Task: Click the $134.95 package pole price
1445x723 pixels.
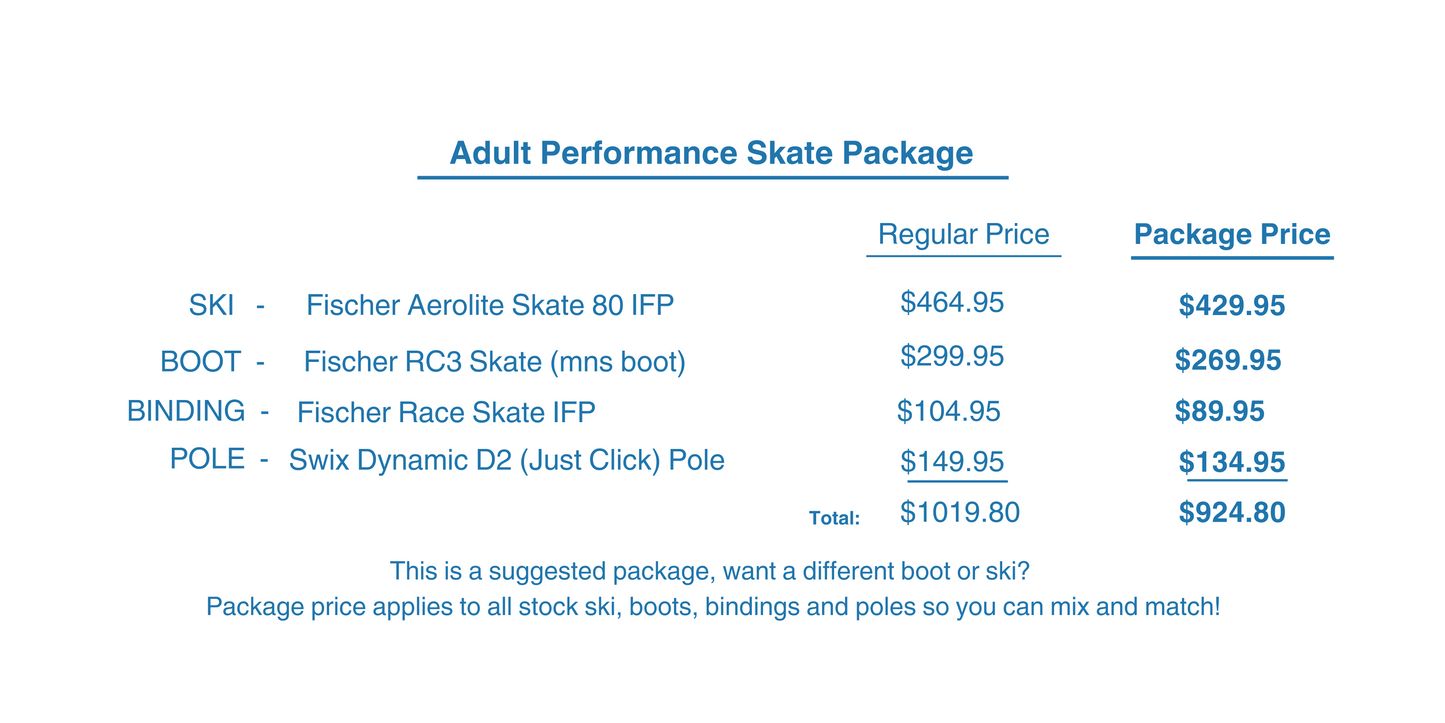Action: pyautogui.click(x=1231, y=462)
